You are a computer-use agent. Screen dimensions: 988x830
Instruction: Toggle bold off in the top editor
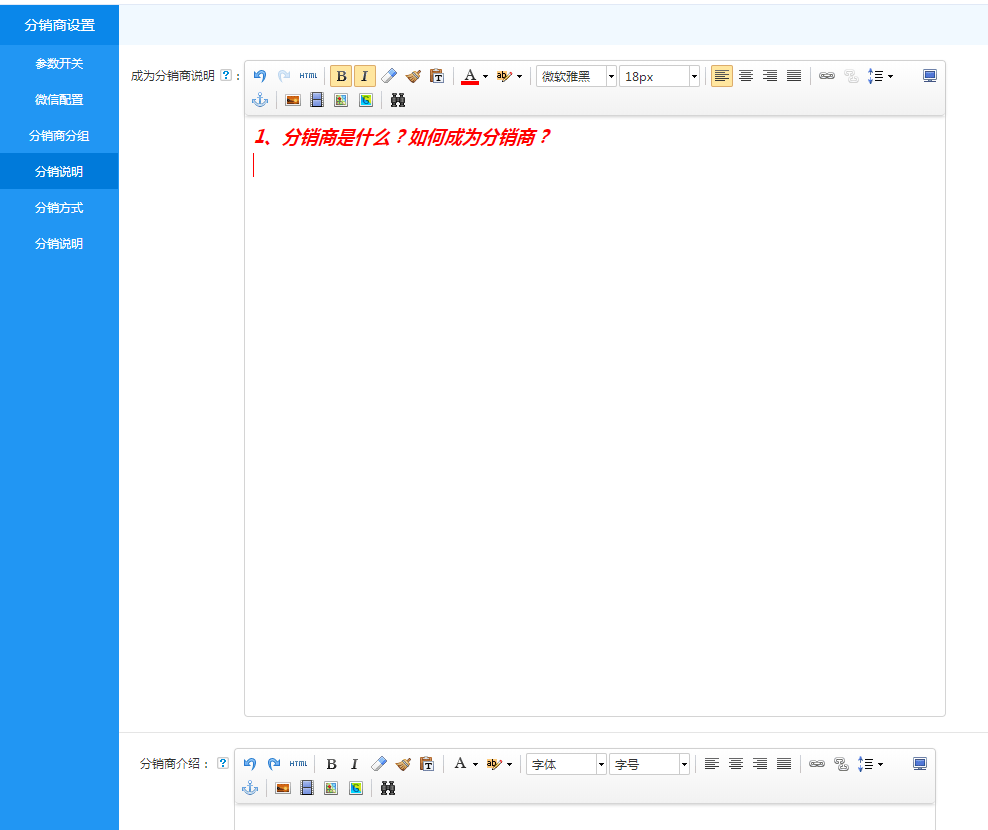[x=341, y=76]
